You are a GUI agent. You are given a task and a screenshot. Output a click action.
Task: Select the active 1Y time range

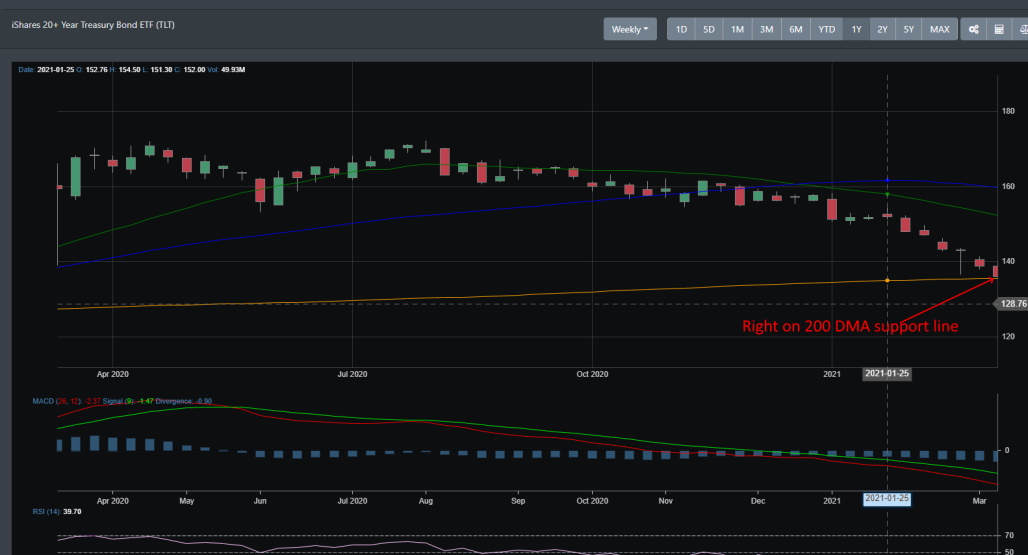(x=857, y=29)
